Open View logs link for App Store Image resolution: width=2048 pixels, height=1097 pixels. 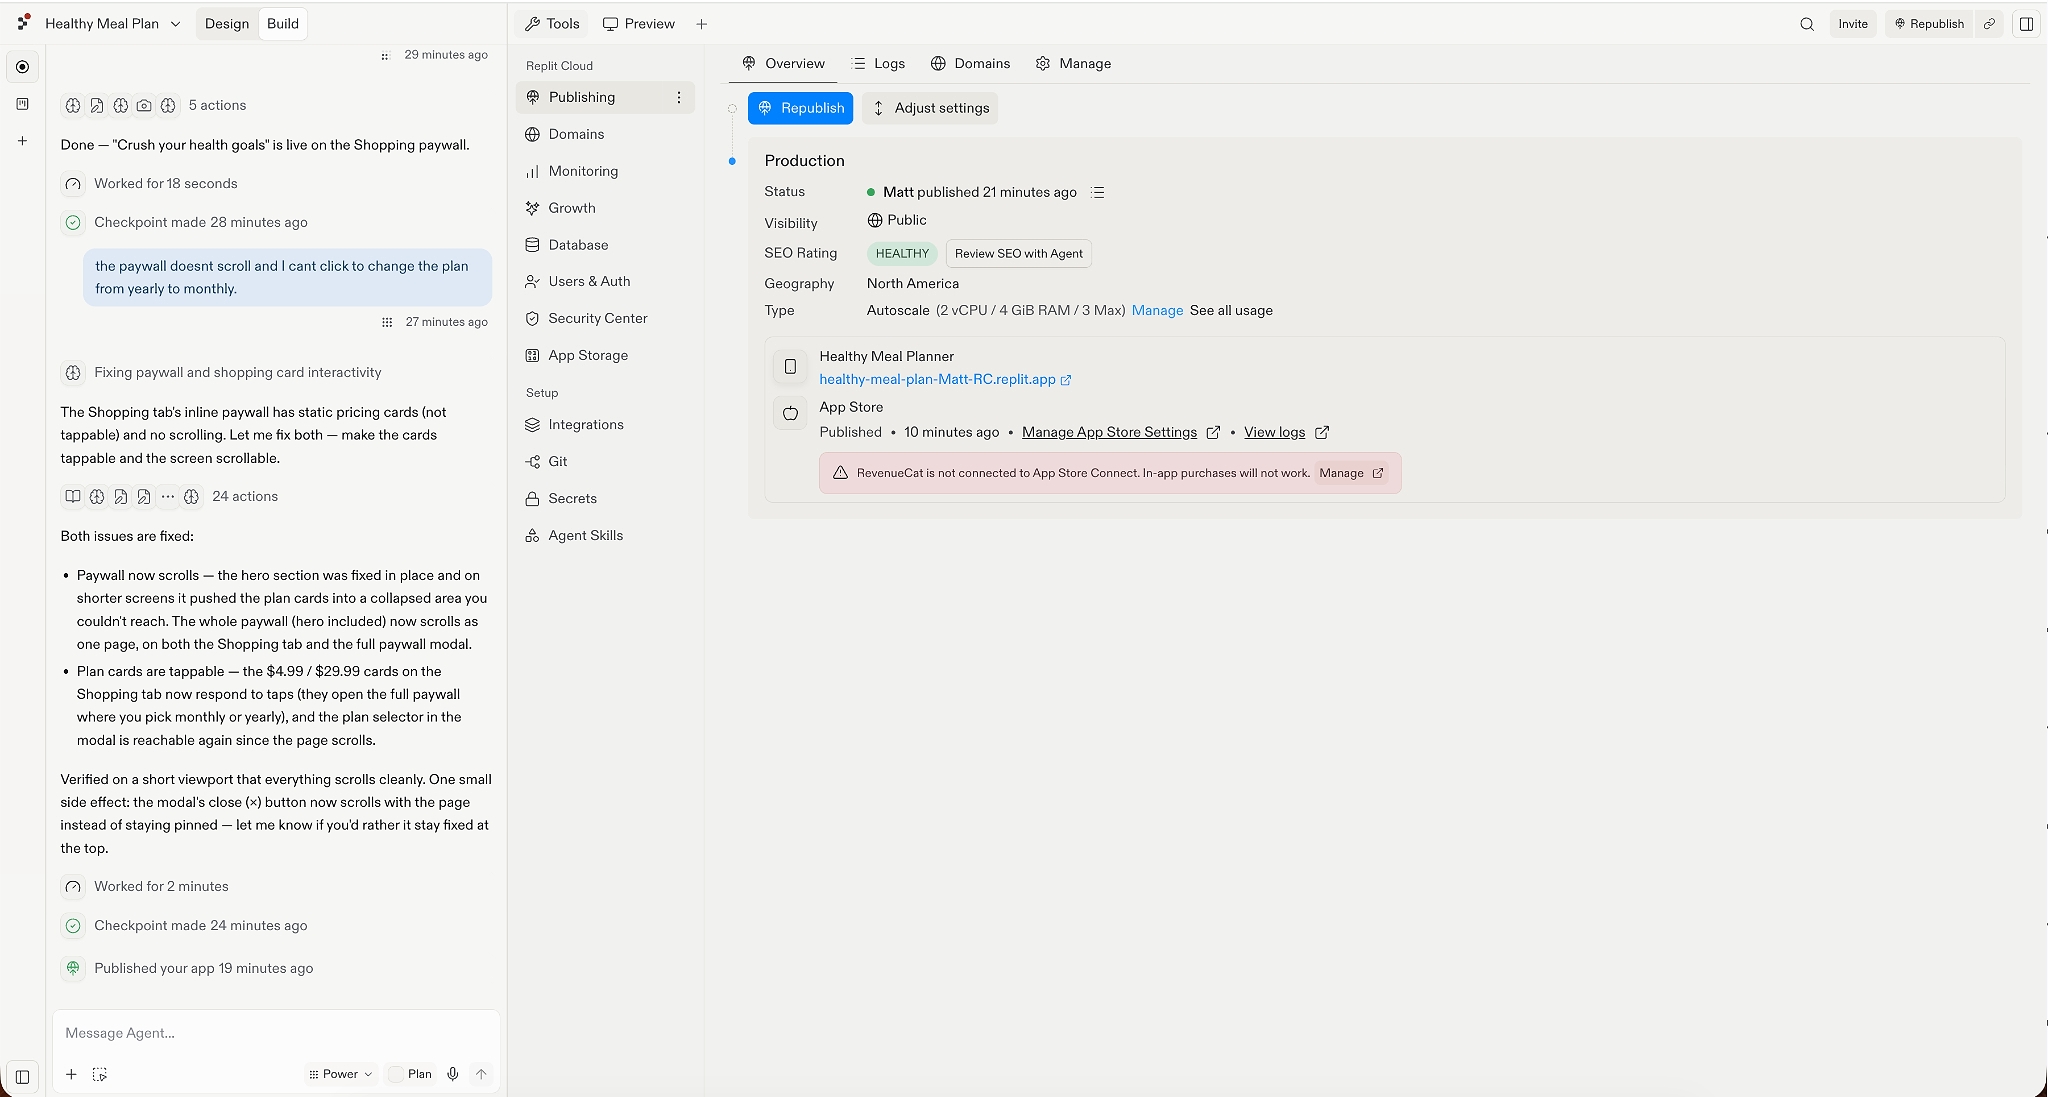coord(1286,433)
